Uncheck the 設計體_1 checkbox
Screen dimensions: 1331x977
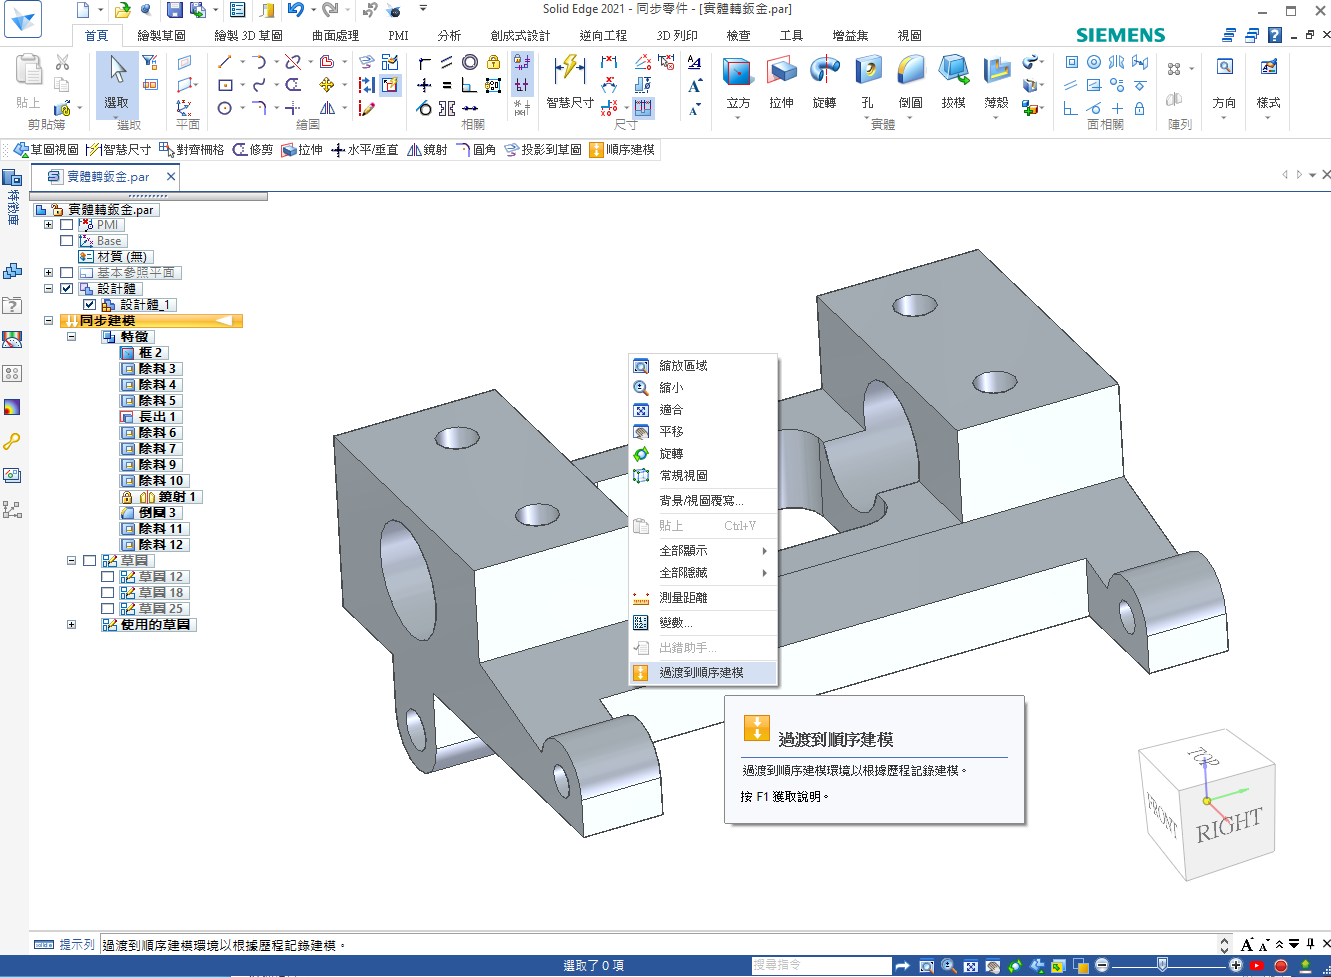[x=89, y=305]
